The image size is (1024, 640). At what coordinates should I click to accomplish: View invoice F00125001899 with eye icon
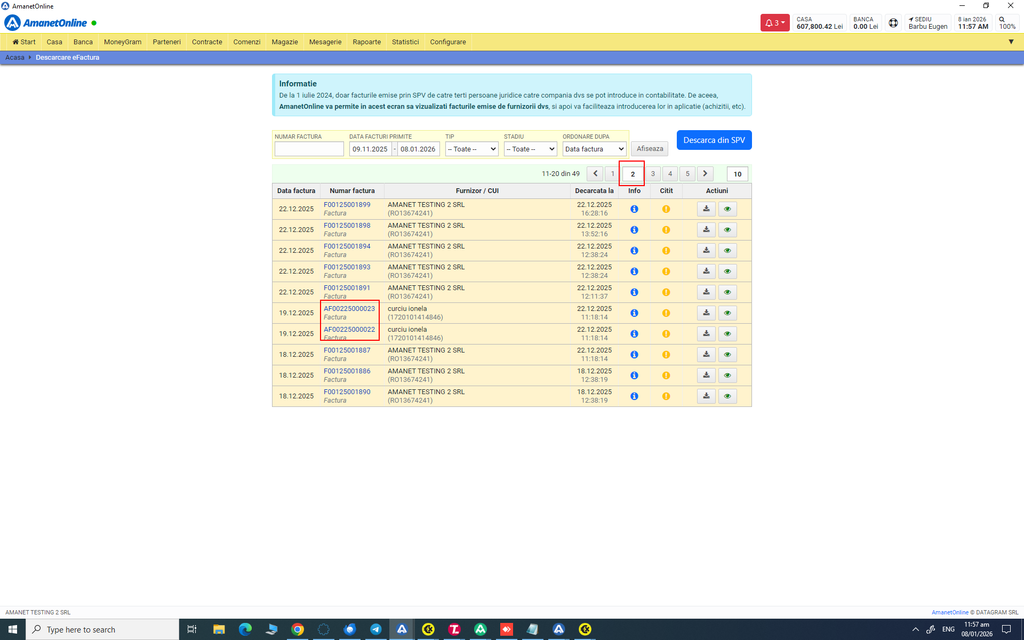[x=728, y=209]
